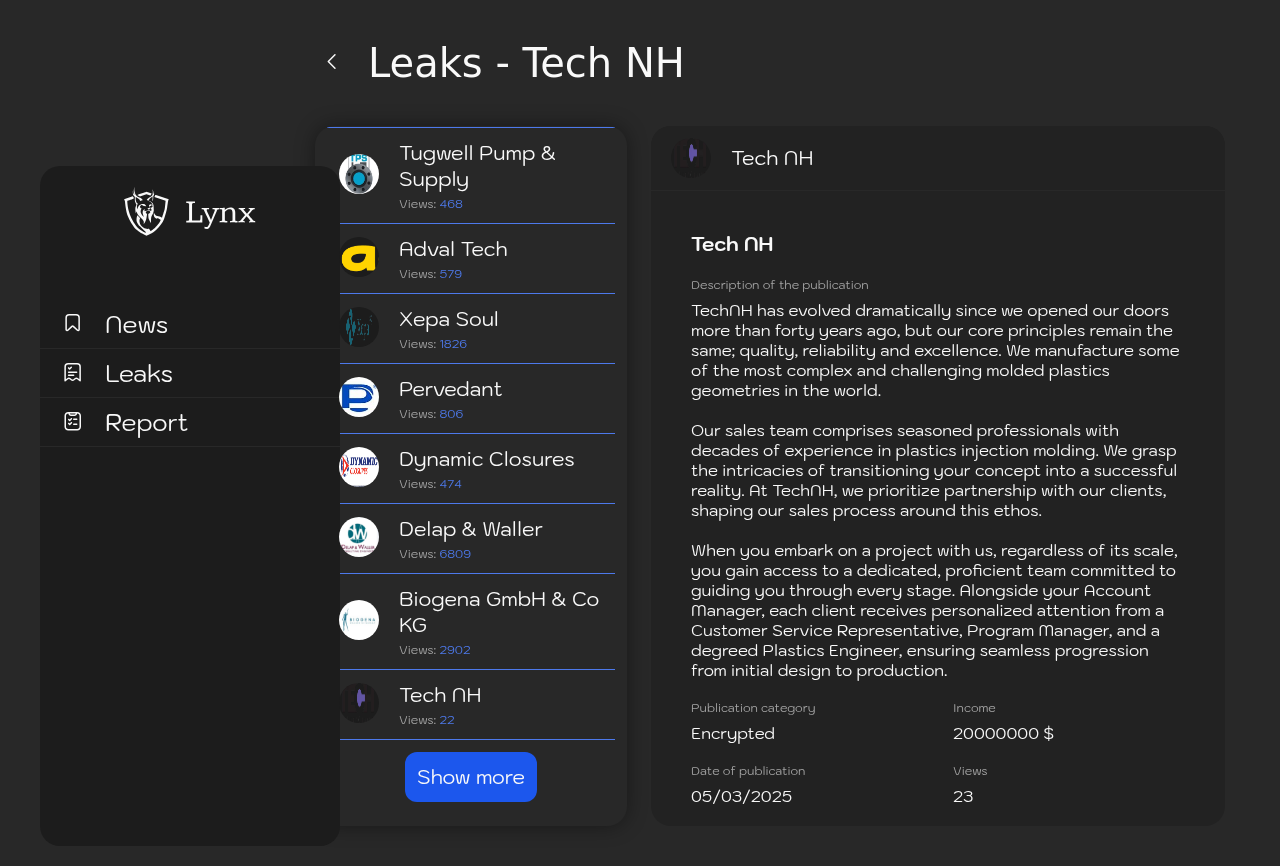
Task: Select the Tech NH title in the list
Action: pyautogui.click(x=440, y=695)
